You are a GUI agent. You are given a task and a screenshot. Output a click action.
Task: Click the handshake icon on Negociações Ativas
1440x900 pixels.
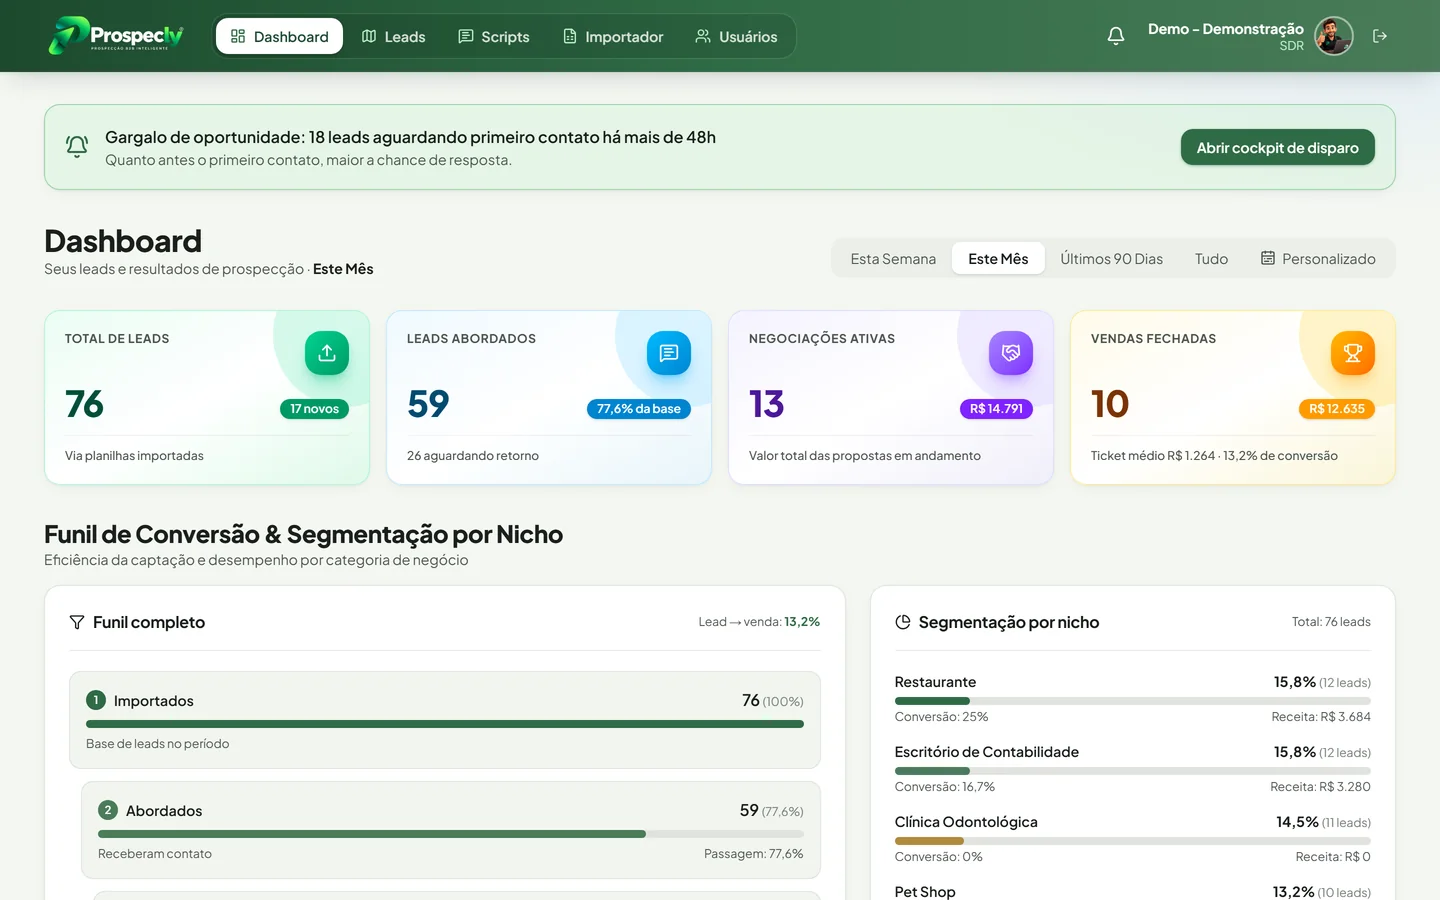click(x=1011, y=353)
